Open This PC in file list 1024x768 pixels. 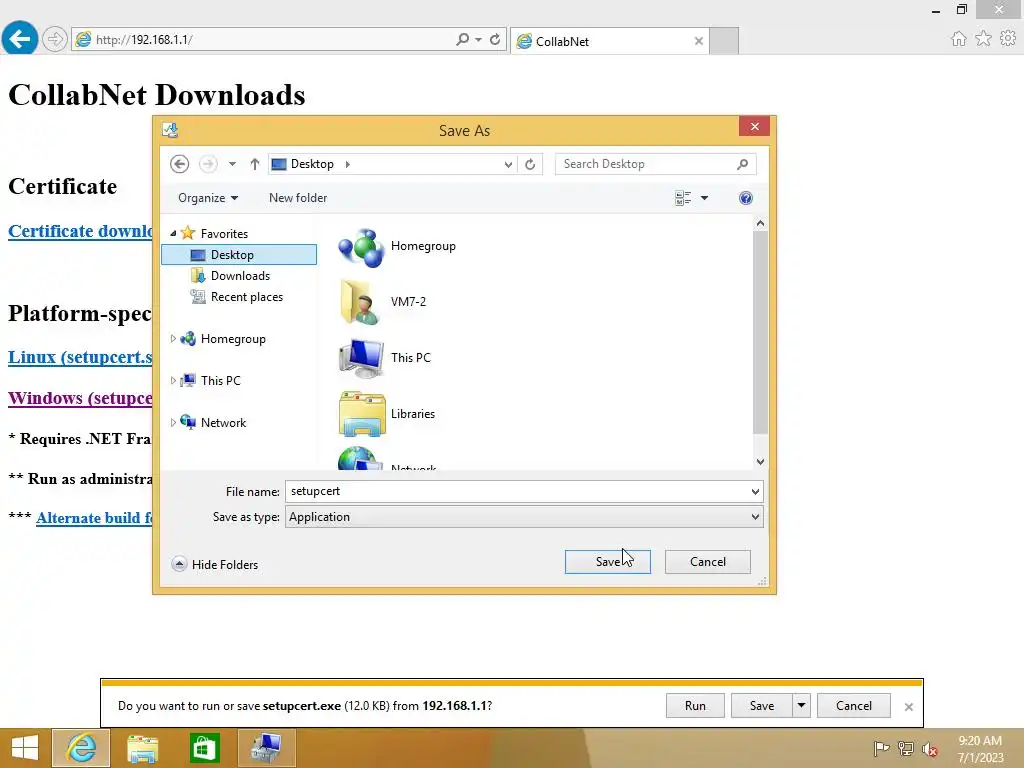coord(385,358)
